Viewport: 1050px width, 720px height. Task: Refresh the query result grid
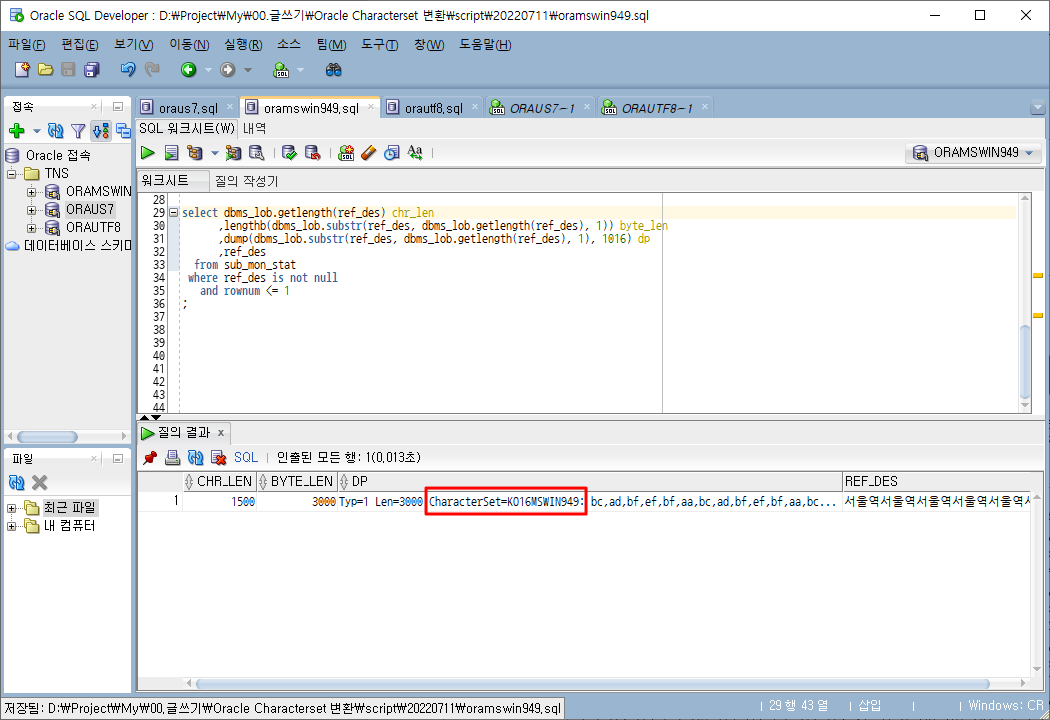(x=196, y=457)
